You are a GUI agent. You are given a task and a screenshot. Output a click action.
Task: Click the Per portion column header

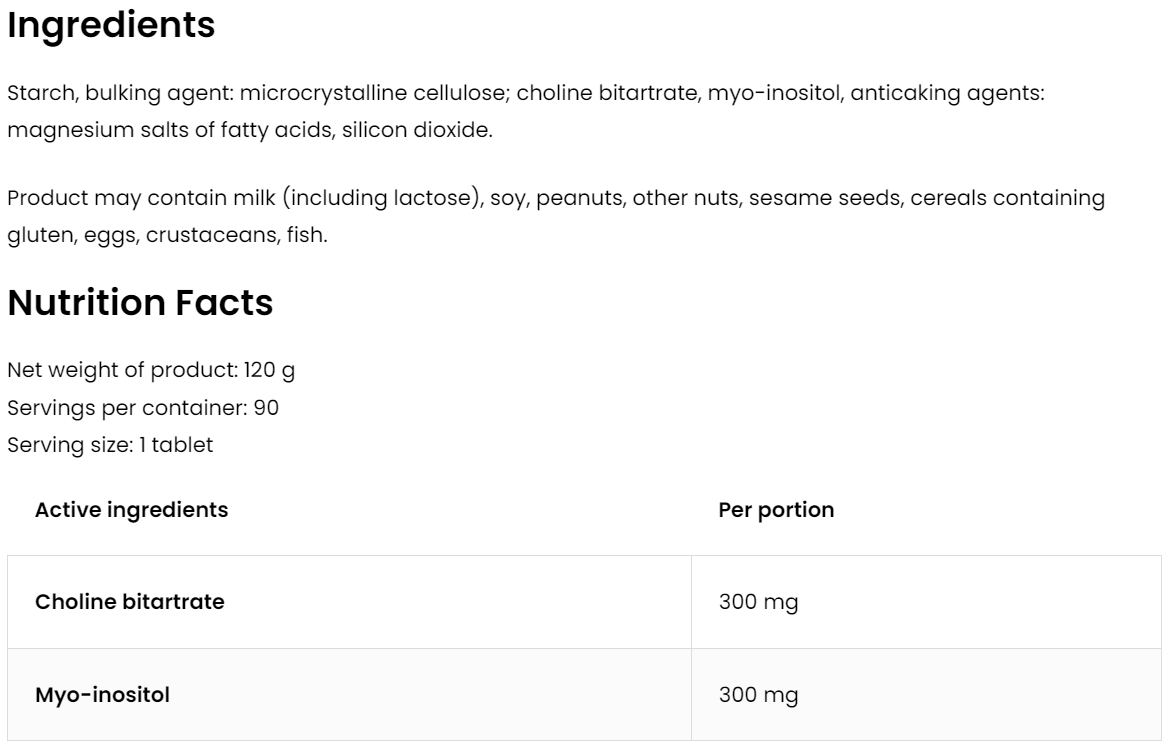(x=776, y=510)
